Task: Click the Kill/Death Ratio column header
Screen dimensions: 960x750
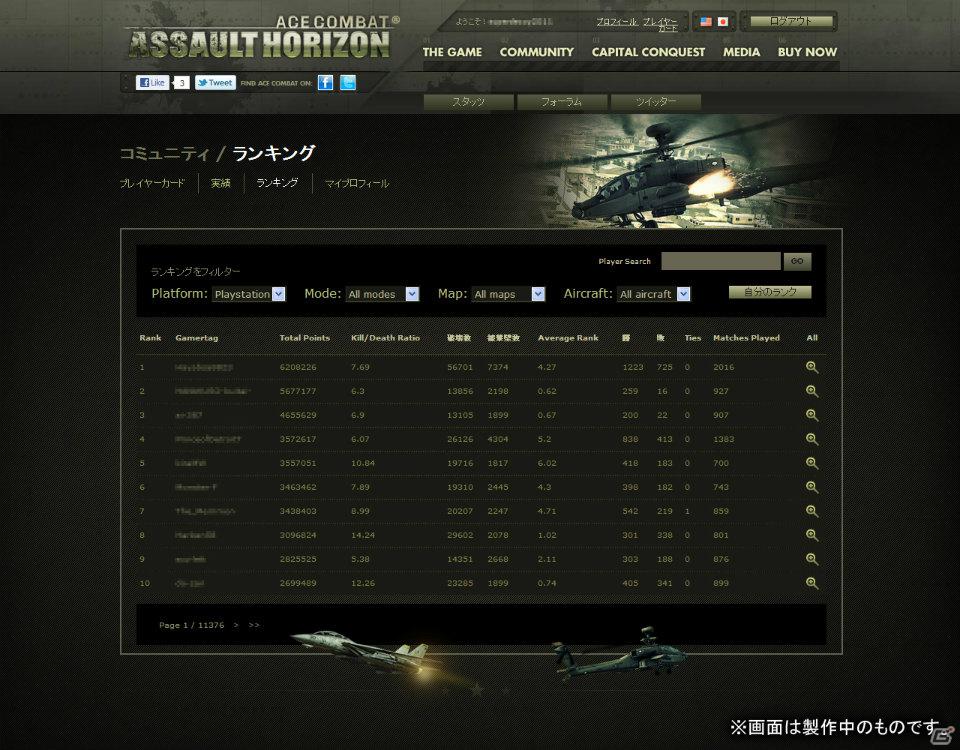Action: click(x=385, y=338)
